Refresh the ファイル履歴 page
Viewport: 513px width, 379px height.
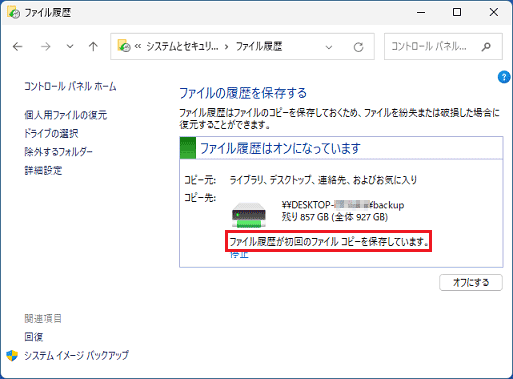click(358, 47)
